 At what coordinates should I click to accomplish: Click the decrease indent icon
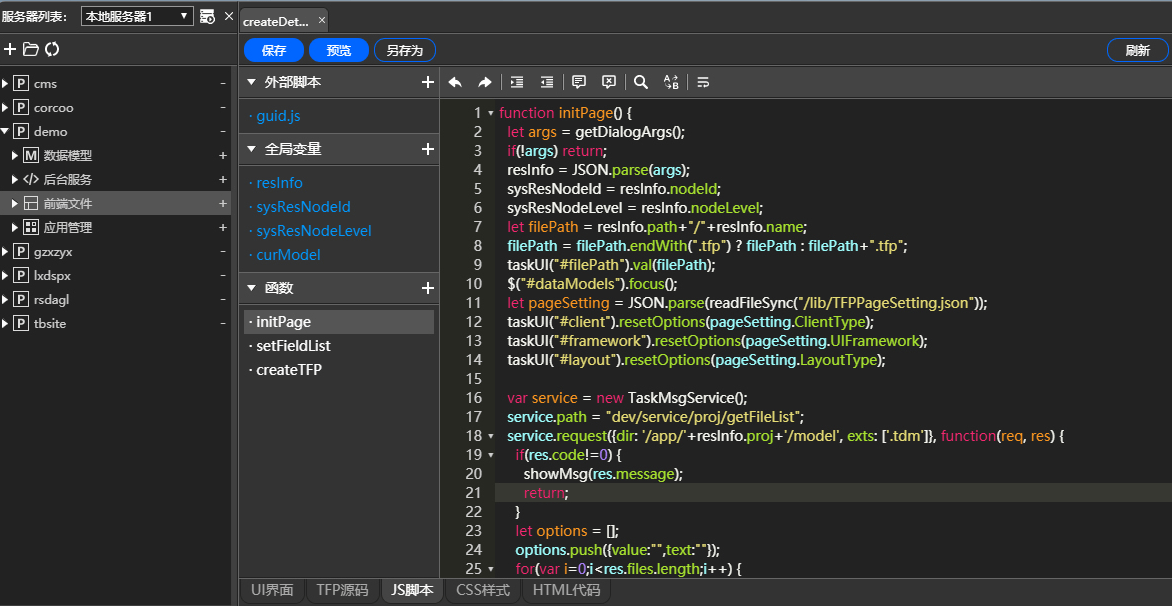pyautogui.click(x=546, y=82)
